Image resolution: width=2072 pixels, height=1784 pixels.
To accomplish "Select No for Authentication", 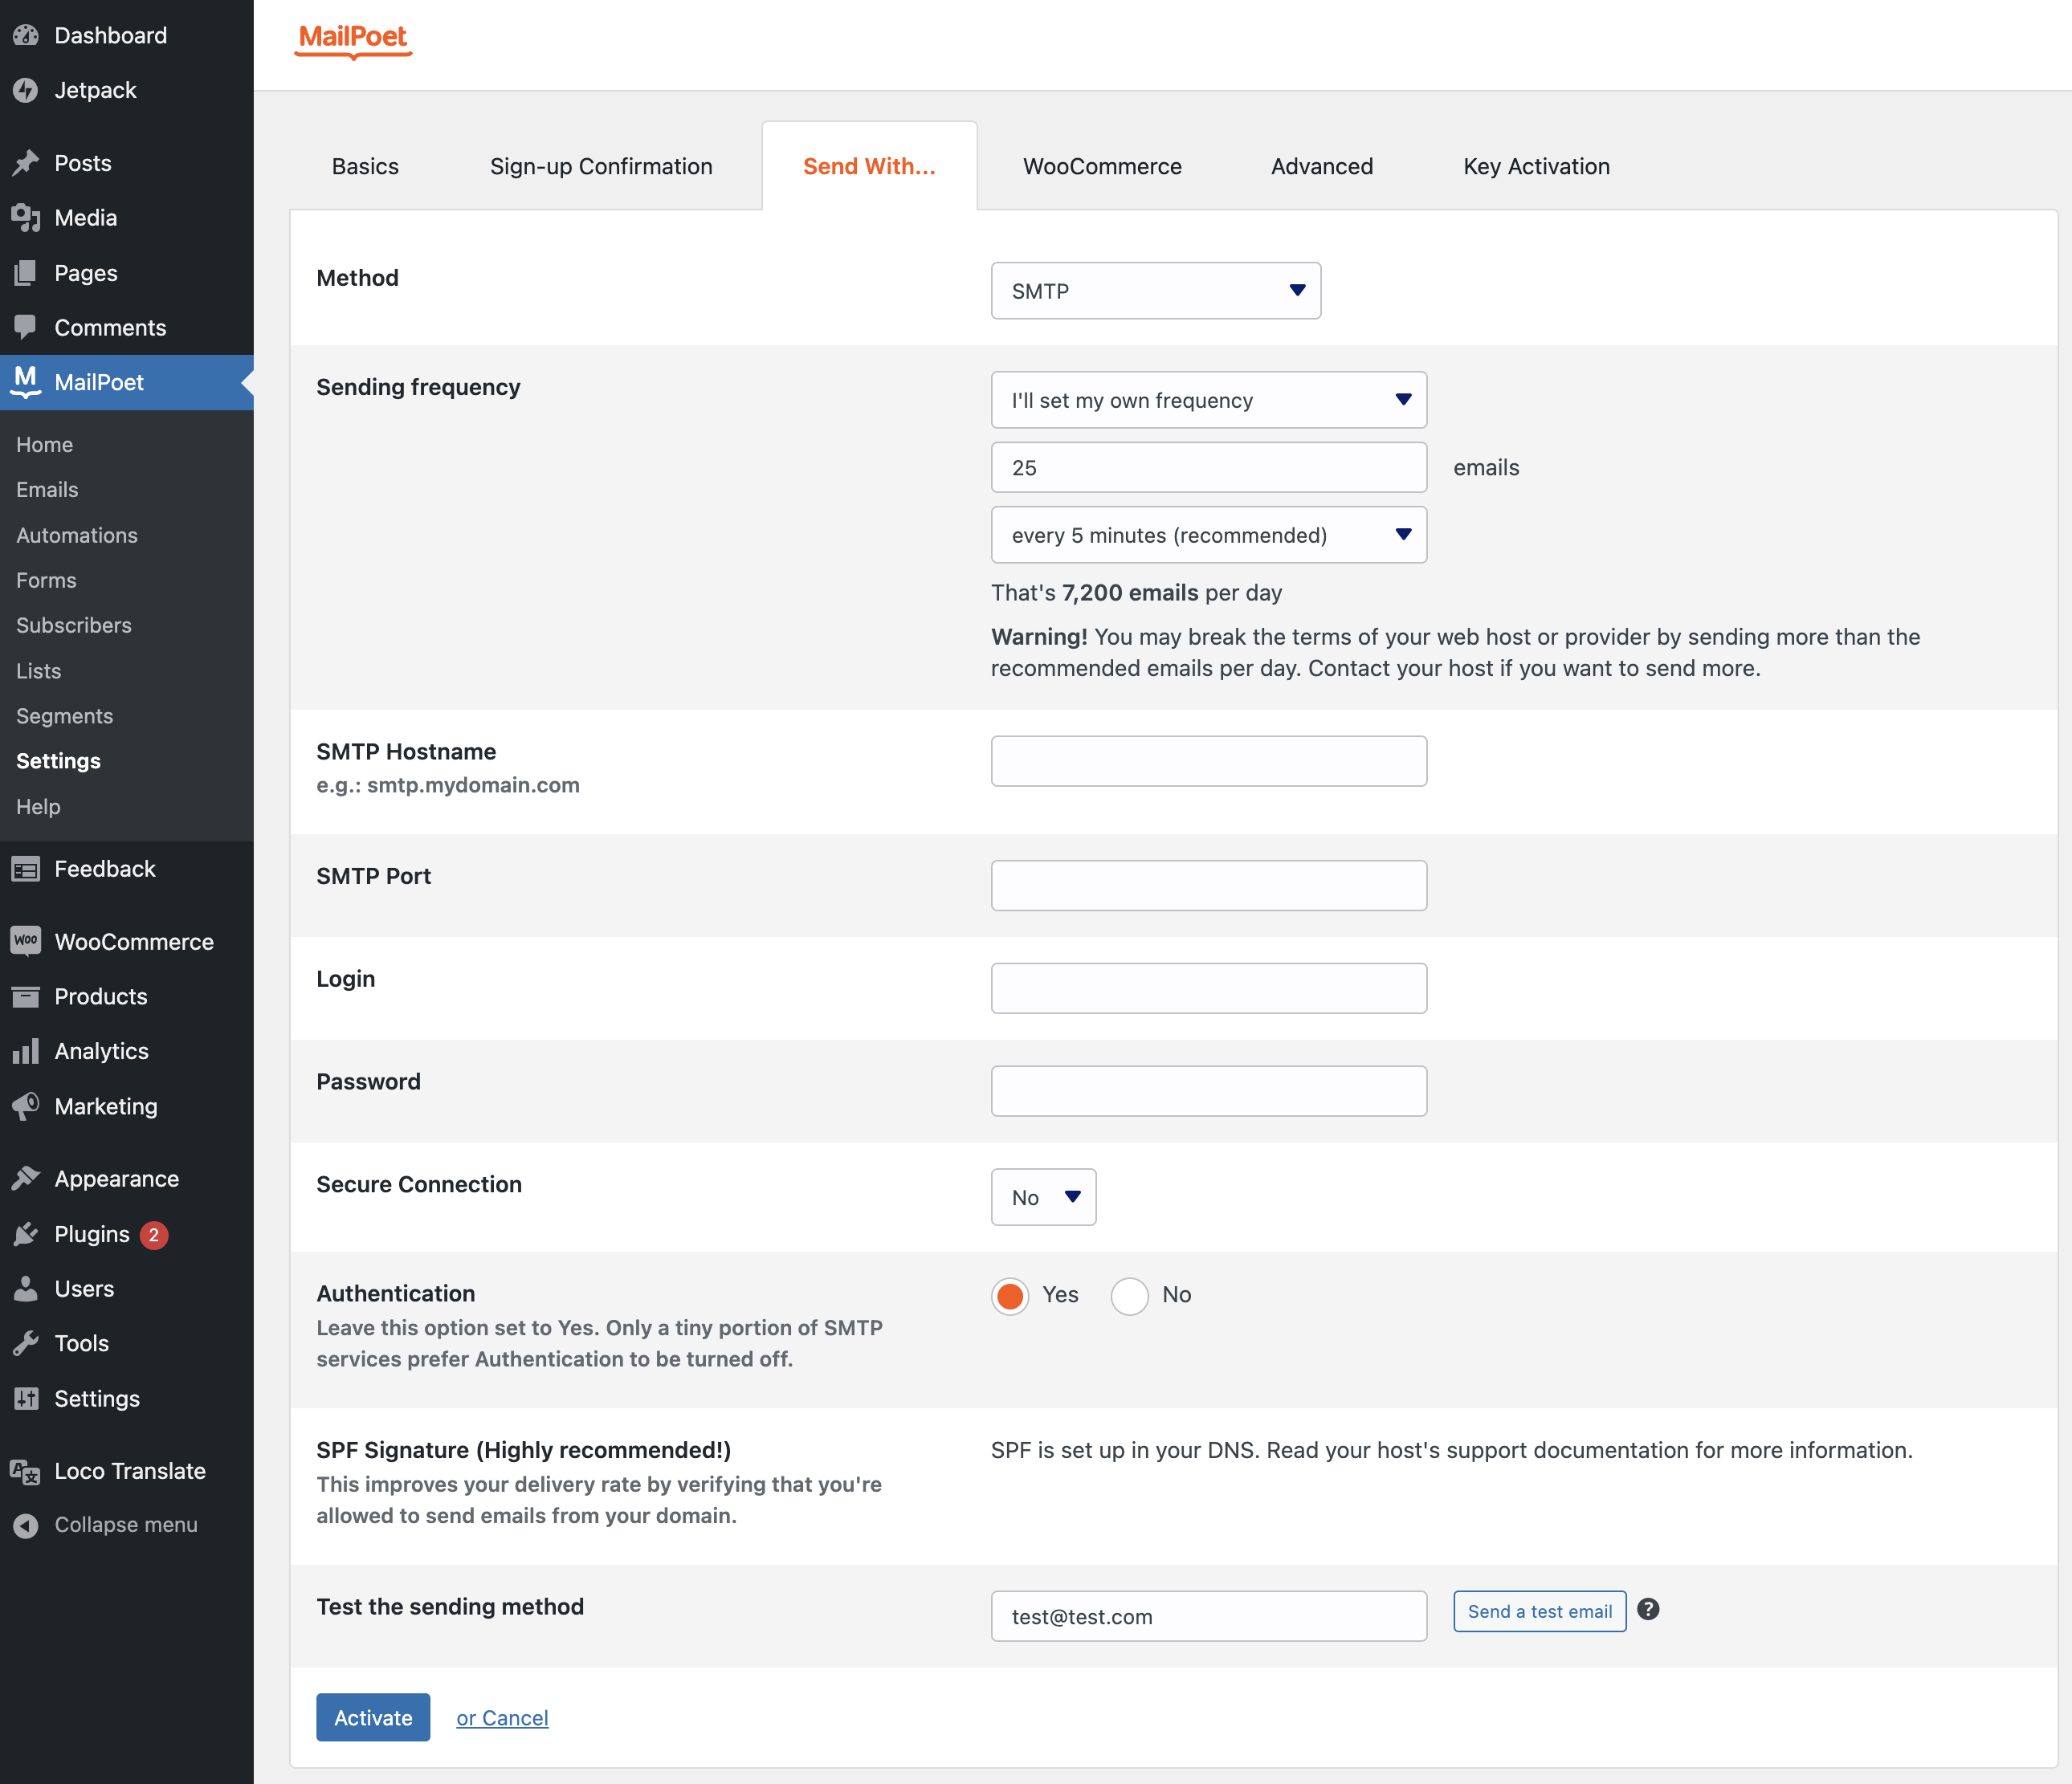I will point(1129,1295).
